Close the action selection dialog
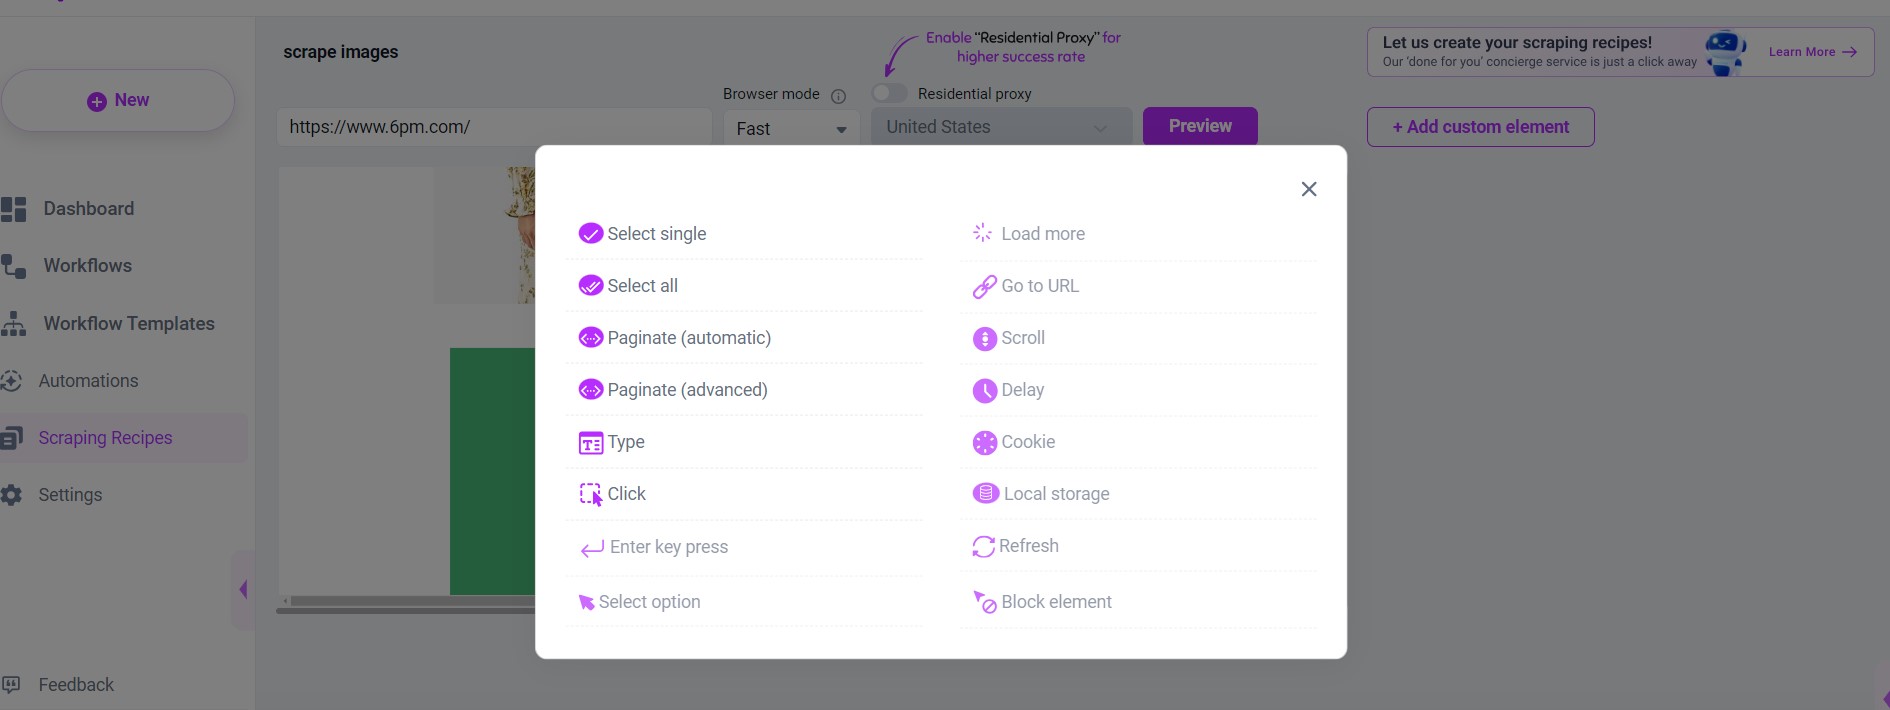1890x710 pixels. click(x=1309, y=188)
